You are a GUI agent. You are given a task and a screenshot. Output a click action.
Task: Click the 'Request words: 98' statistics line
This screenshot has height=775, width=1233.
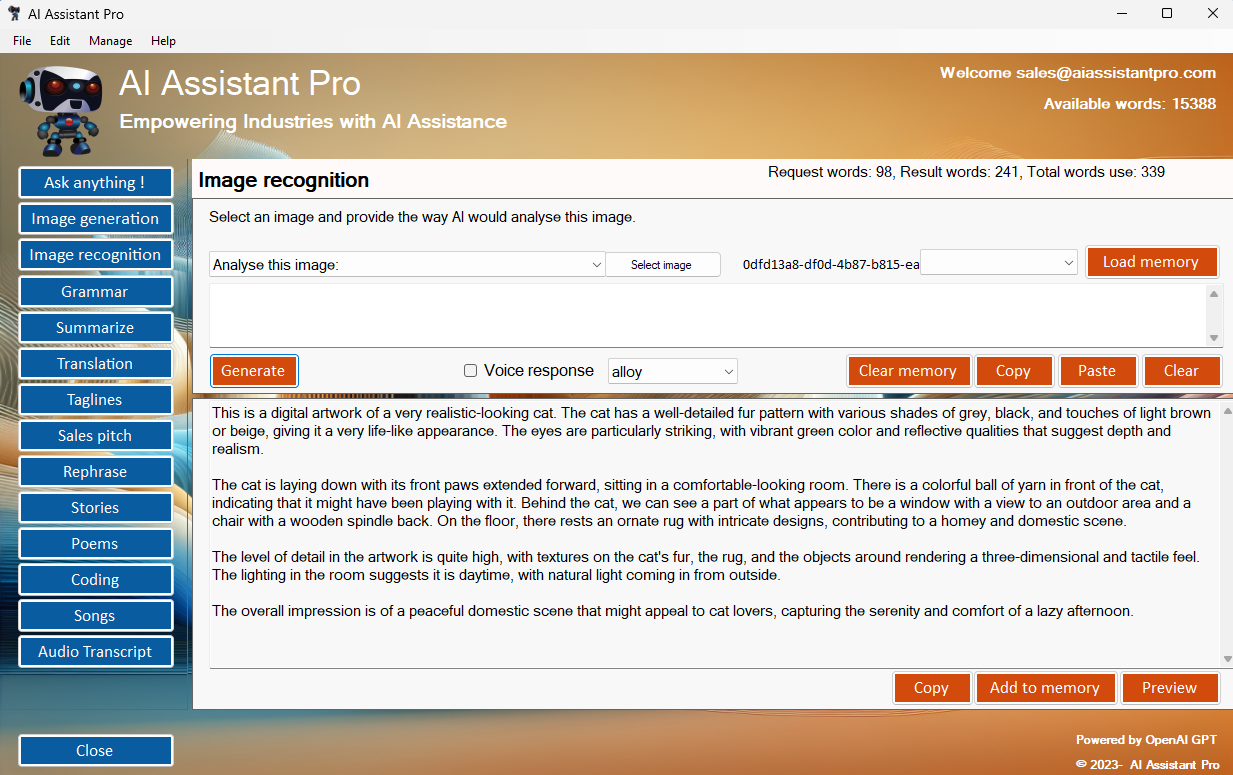click(x=966, y=172)
